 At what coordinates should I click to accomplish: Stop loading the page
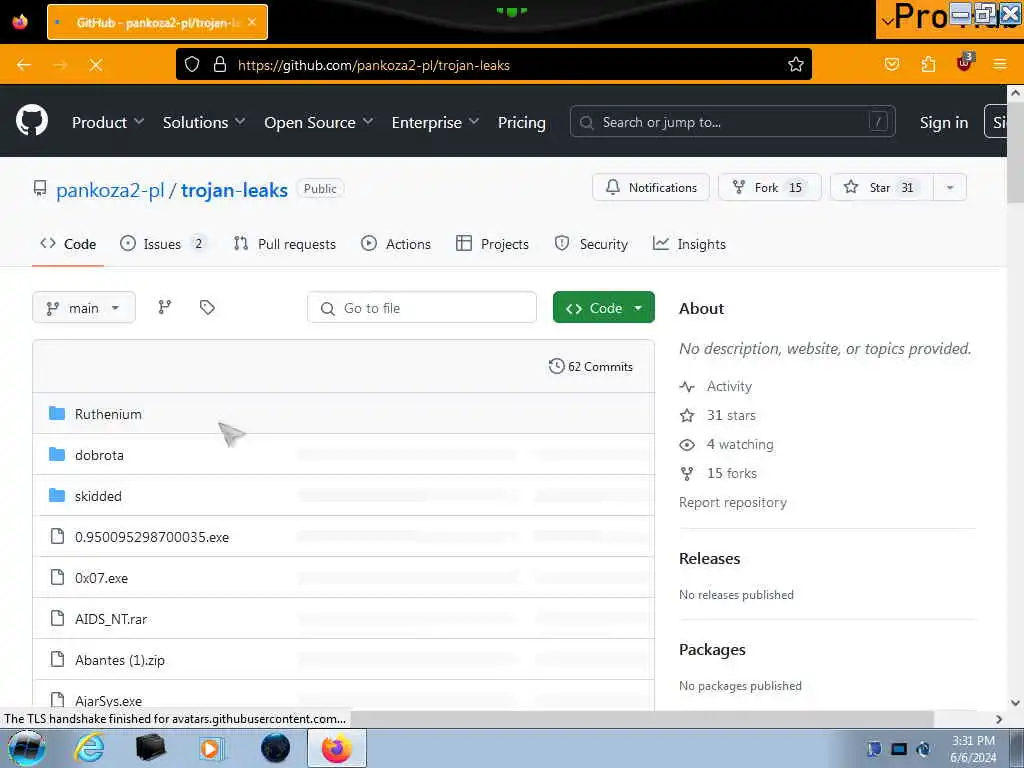click(x=95, y=65)
